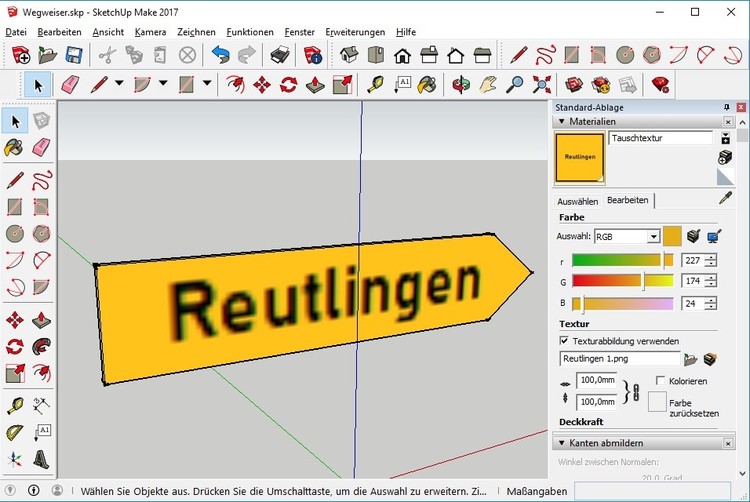
Task: Click the Farbe zurücksetzen swatch
Action: click(x=657, y=402)
